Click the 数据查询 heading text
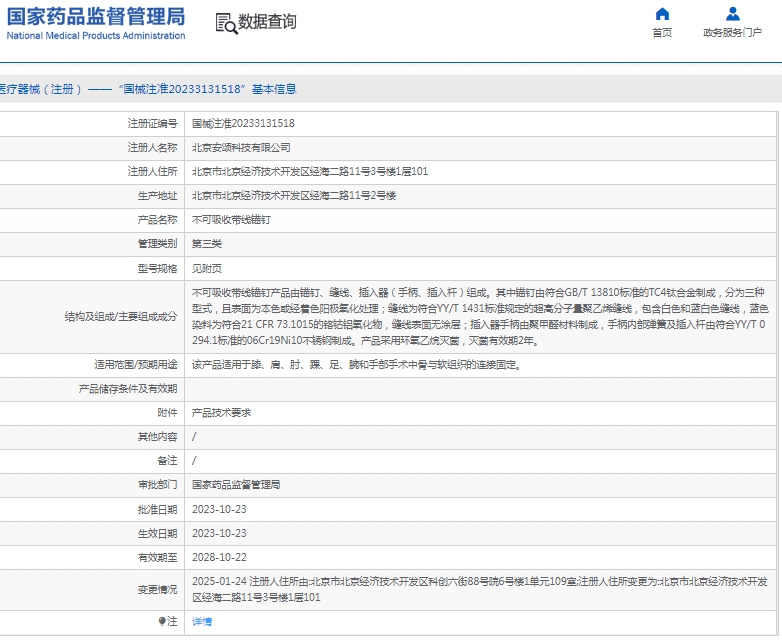 click(267, 22)
